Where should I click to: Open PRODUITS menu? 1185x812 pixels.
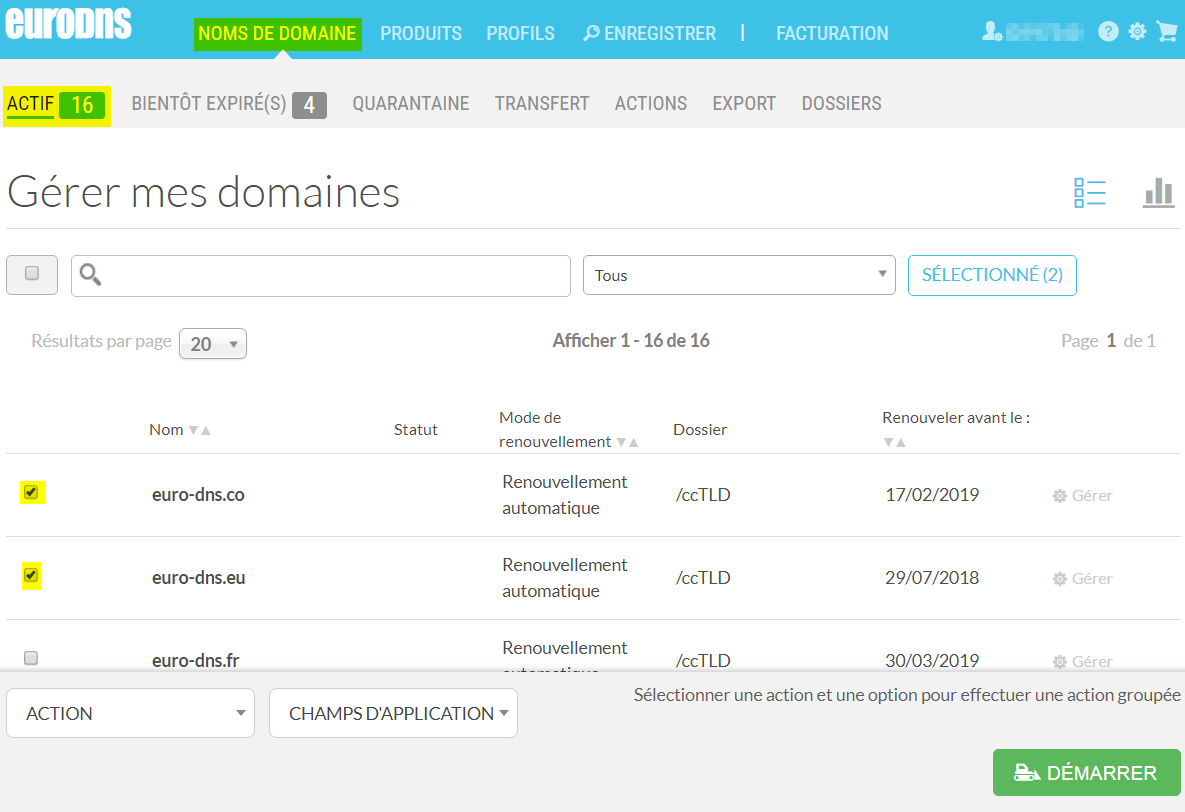[421, 34]
